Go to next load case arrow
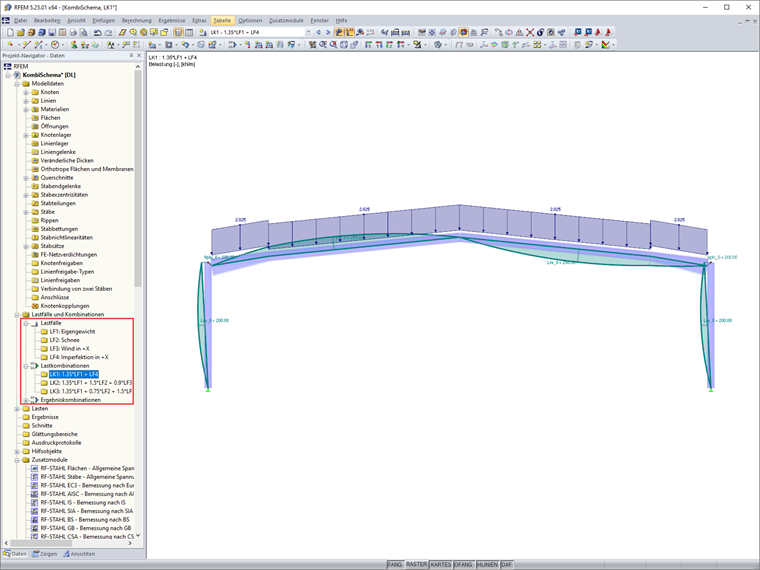The image size is (760, 570). click(x=328, y=32)
